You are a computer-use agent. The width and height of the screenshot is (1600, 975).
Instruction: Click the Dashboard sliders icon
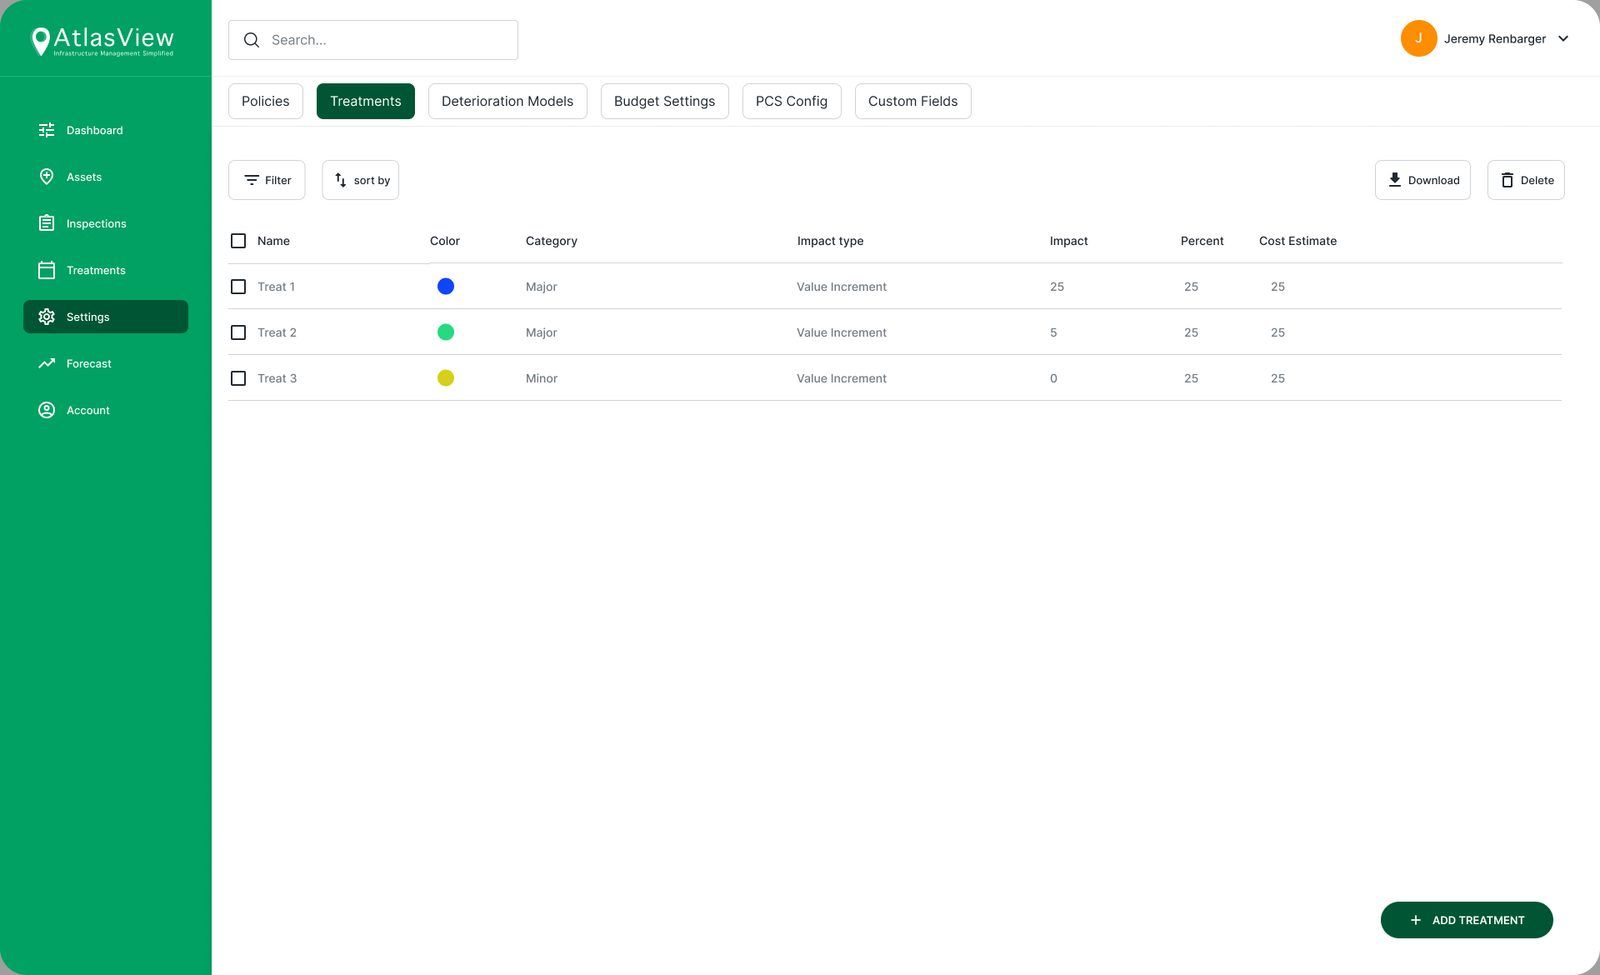[x=46, y=130]
